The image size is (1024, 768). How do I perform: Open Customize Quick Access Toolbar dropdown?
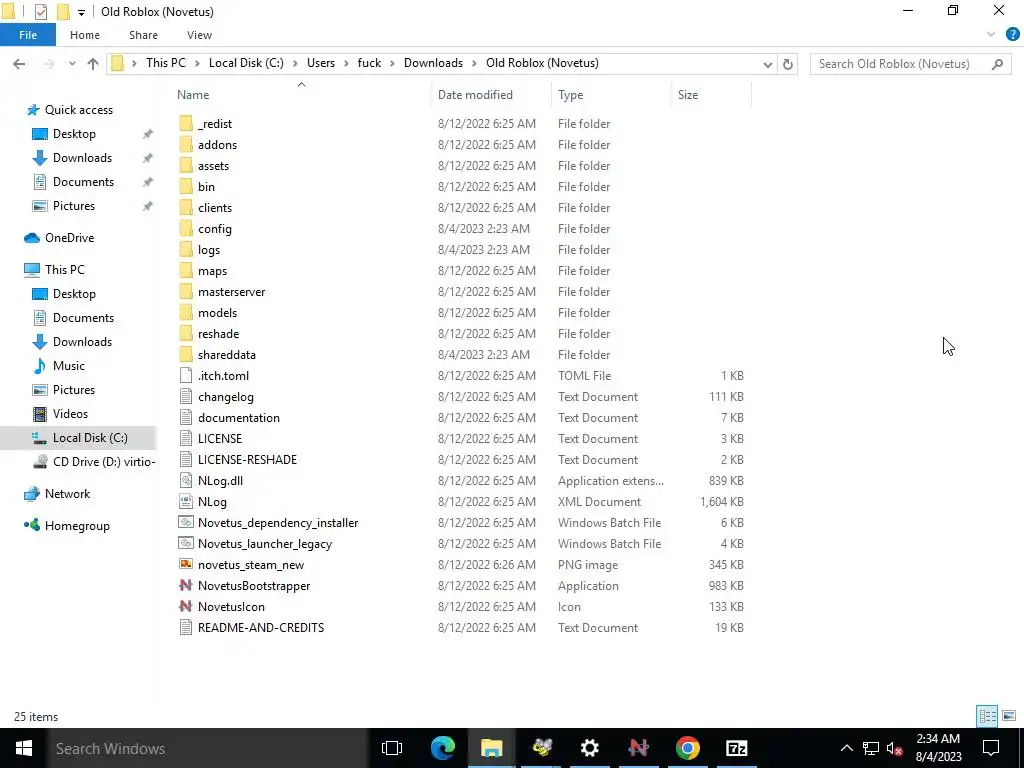(81, 12)
